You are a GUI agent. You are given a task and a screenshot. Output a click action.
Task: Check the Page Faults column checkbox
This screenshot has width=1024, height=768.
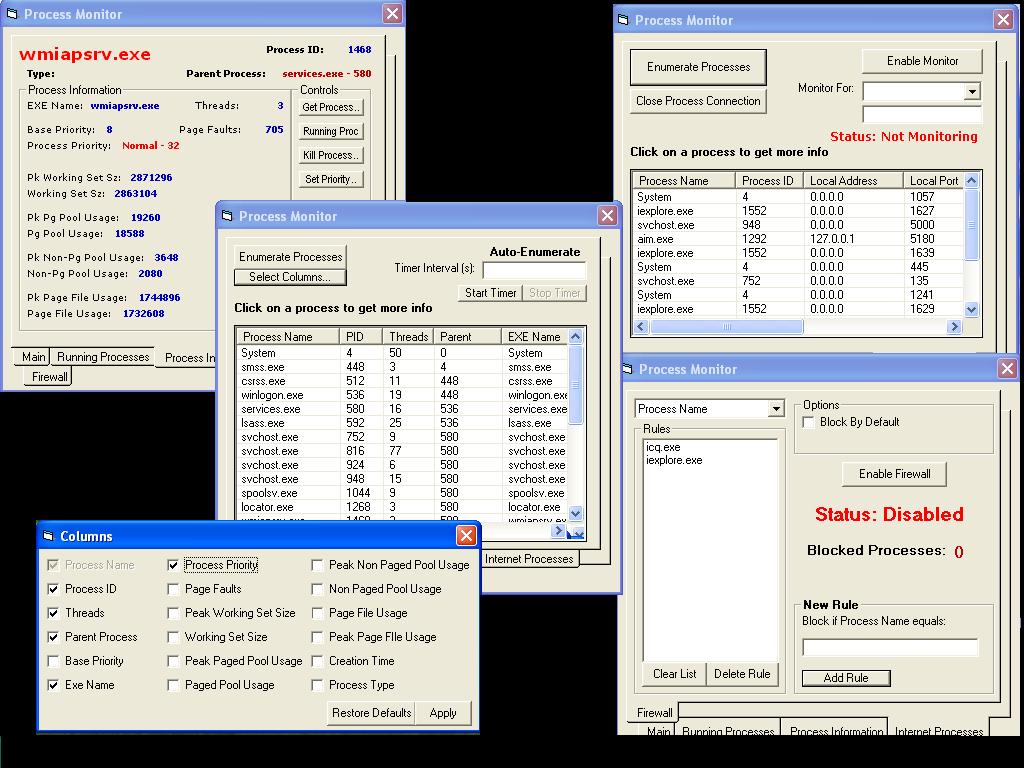(174, 589)
